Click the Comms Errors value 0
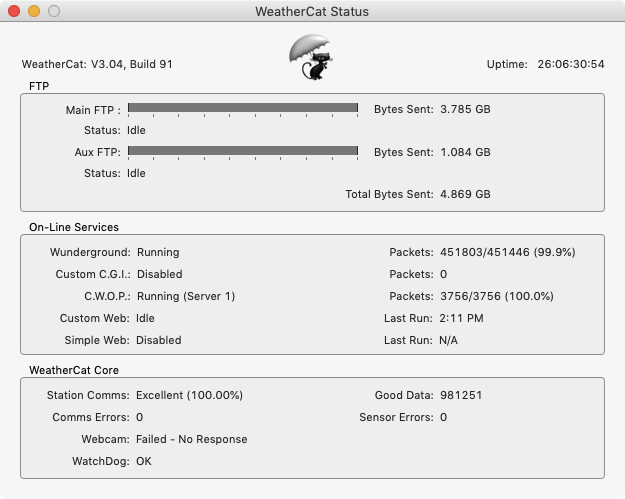The width and height of the screenshot is (625, 499). [140, 417]
